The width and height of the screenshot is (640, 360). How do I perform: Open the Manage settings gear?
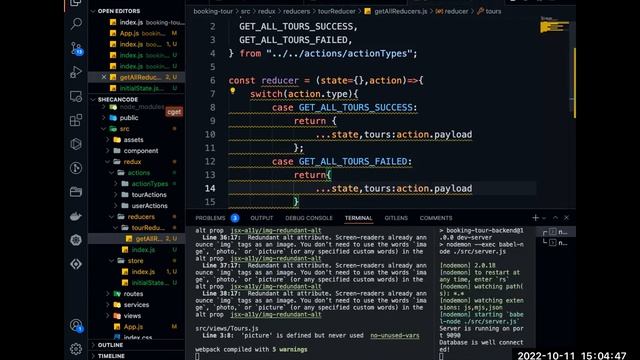click(x=76, y=349)
